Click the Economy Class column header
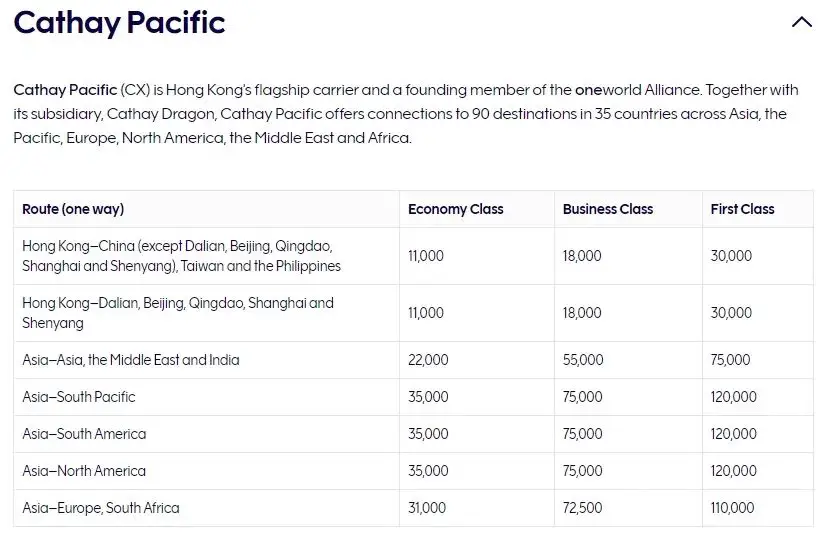This screenshot has height=534, width=823. click(455, 209)
